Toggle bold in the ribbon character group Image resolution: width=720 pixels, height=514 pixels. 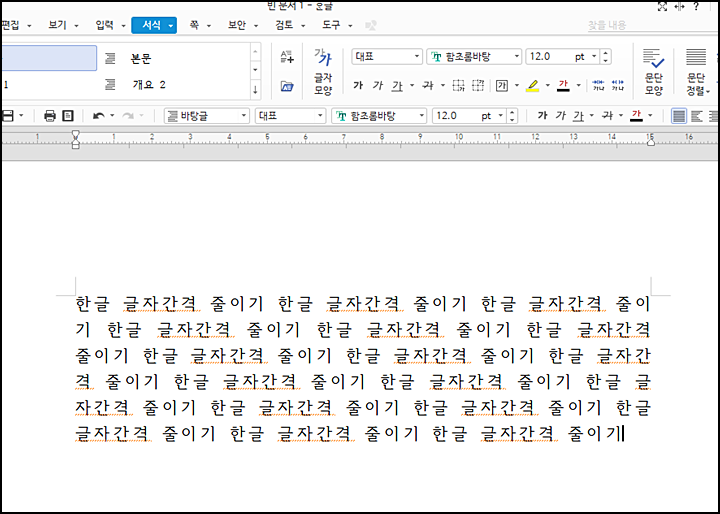pyautogui.click(x=358, y=85)
